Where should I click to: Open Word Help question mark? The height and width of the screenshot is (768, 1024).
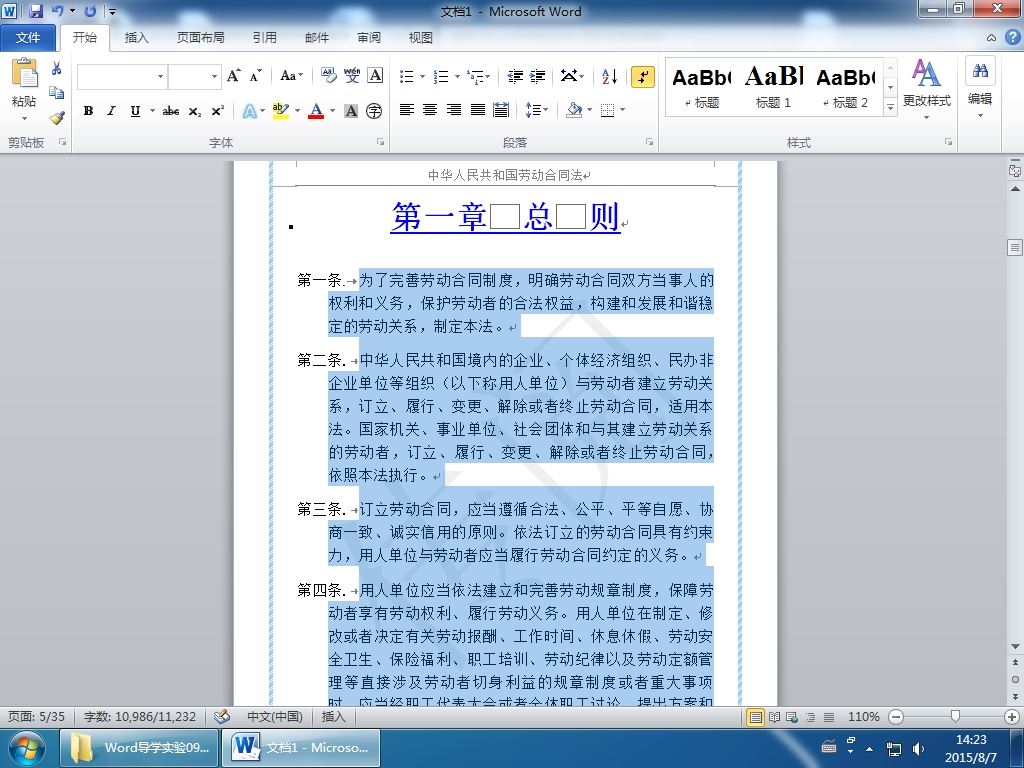point(1012,37)
